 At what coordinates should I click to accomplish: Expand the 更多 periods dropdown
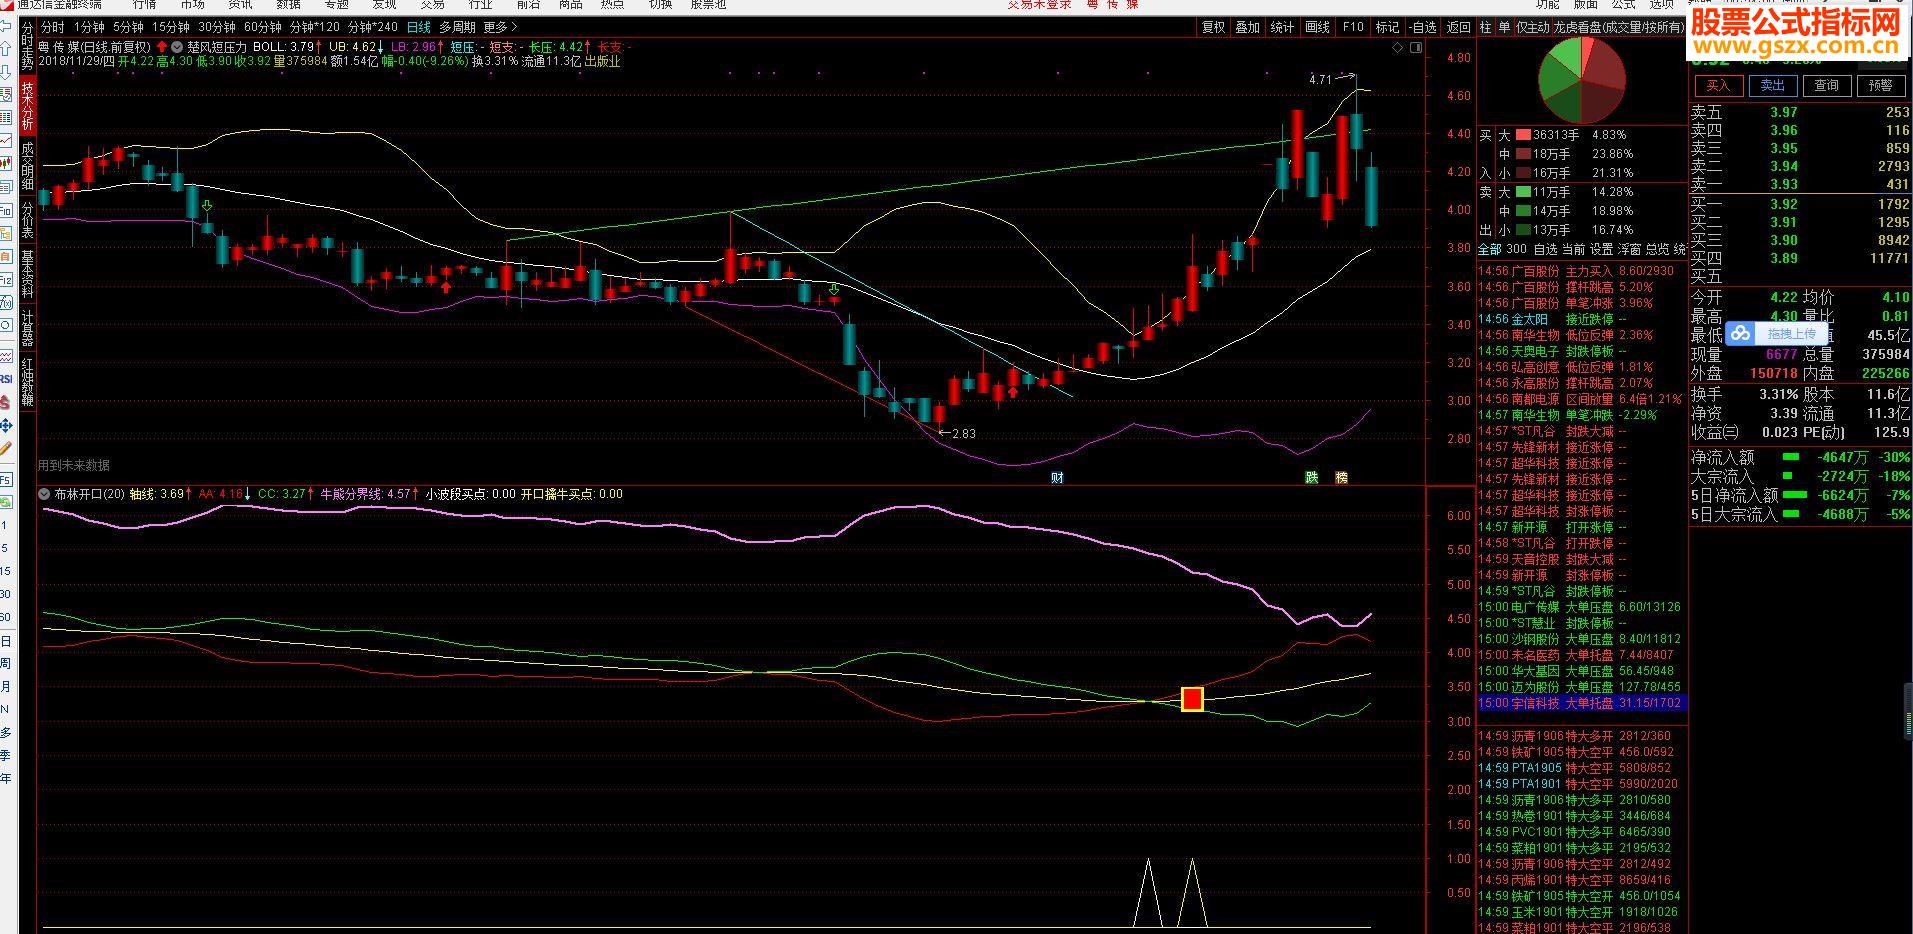(x=501, y=27)
